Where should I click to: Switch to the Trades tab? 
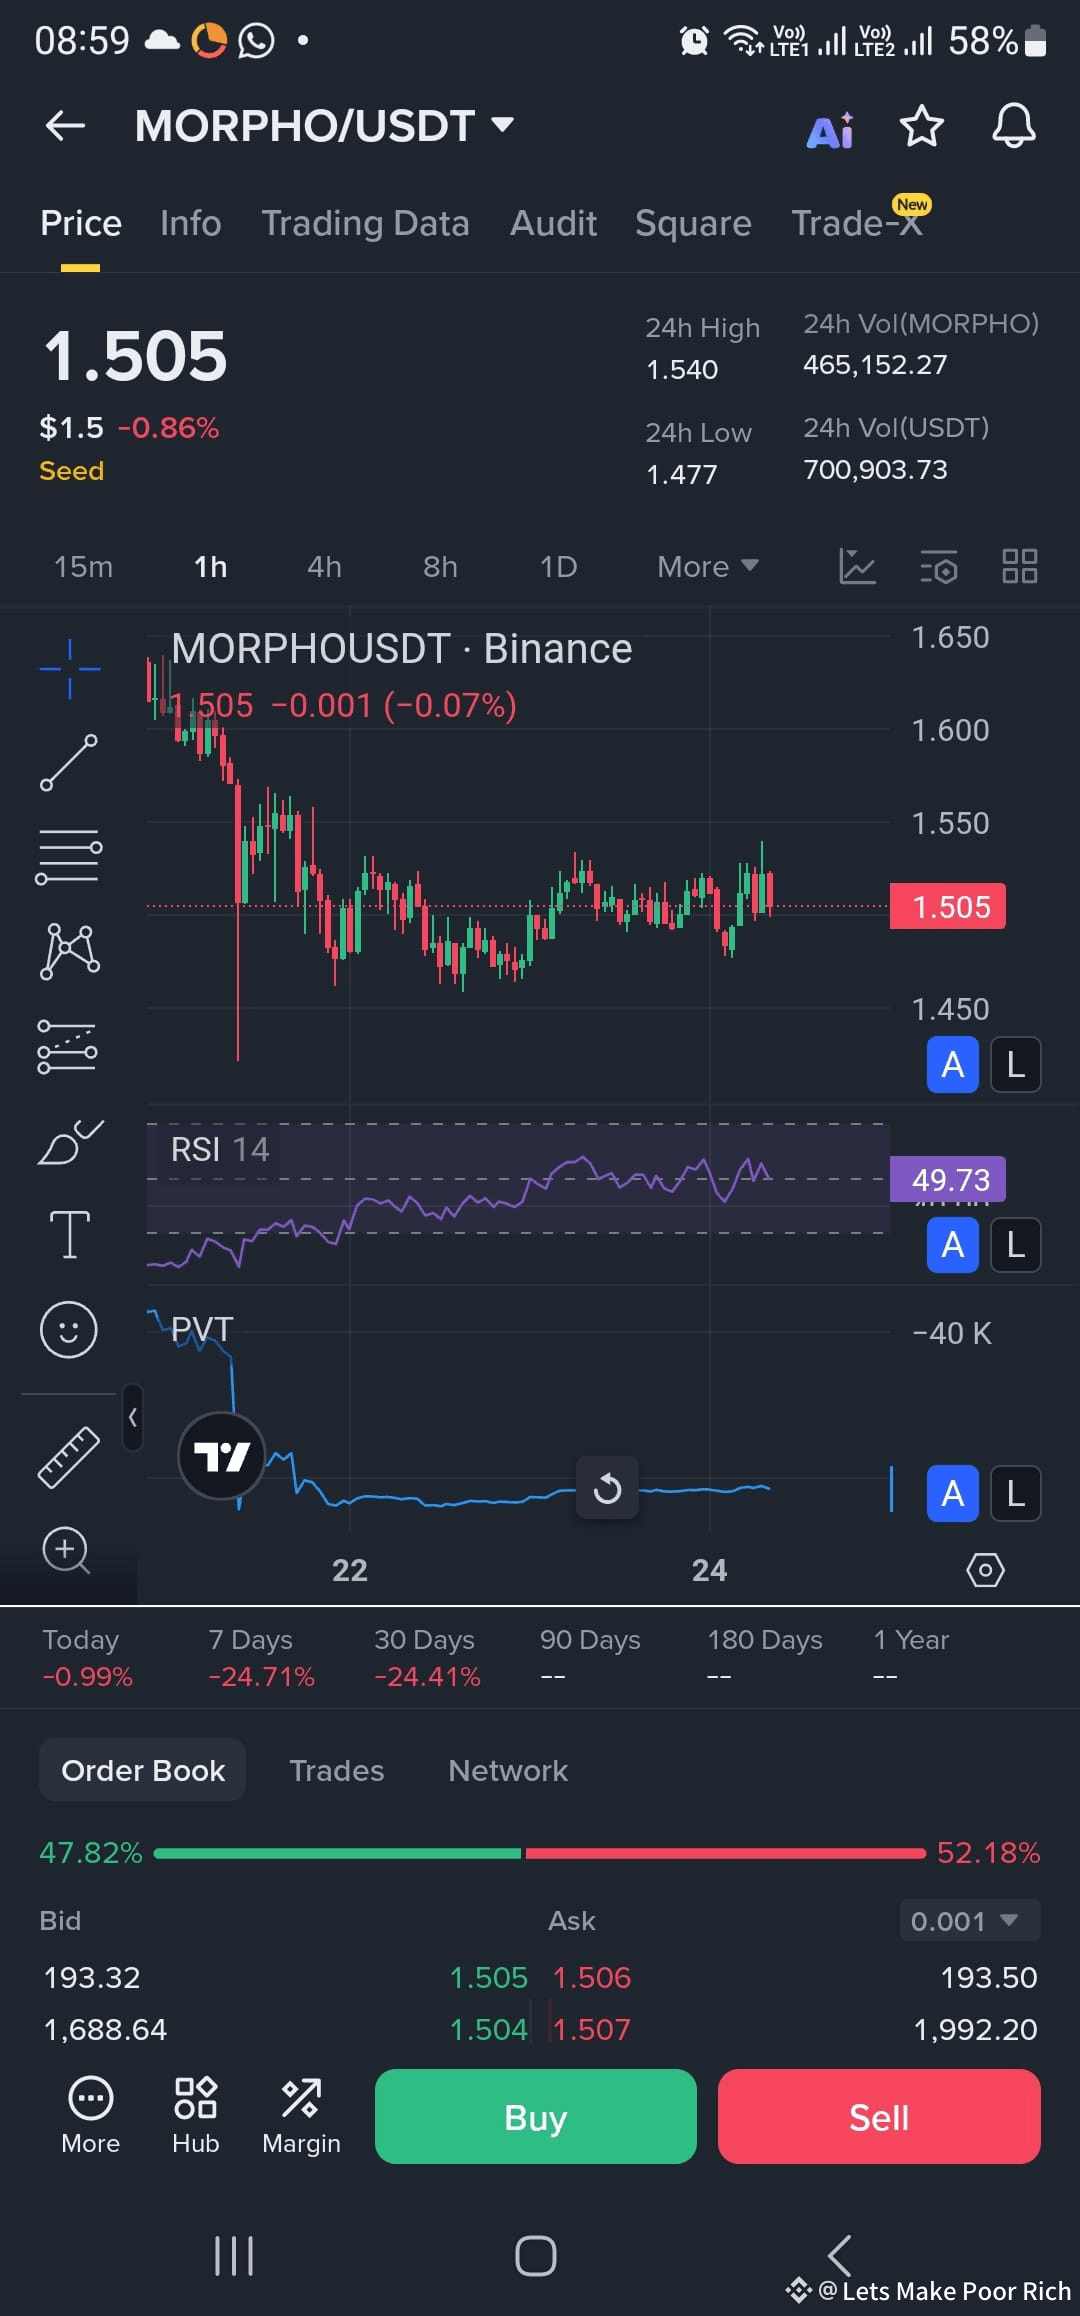coord(336,1771)
